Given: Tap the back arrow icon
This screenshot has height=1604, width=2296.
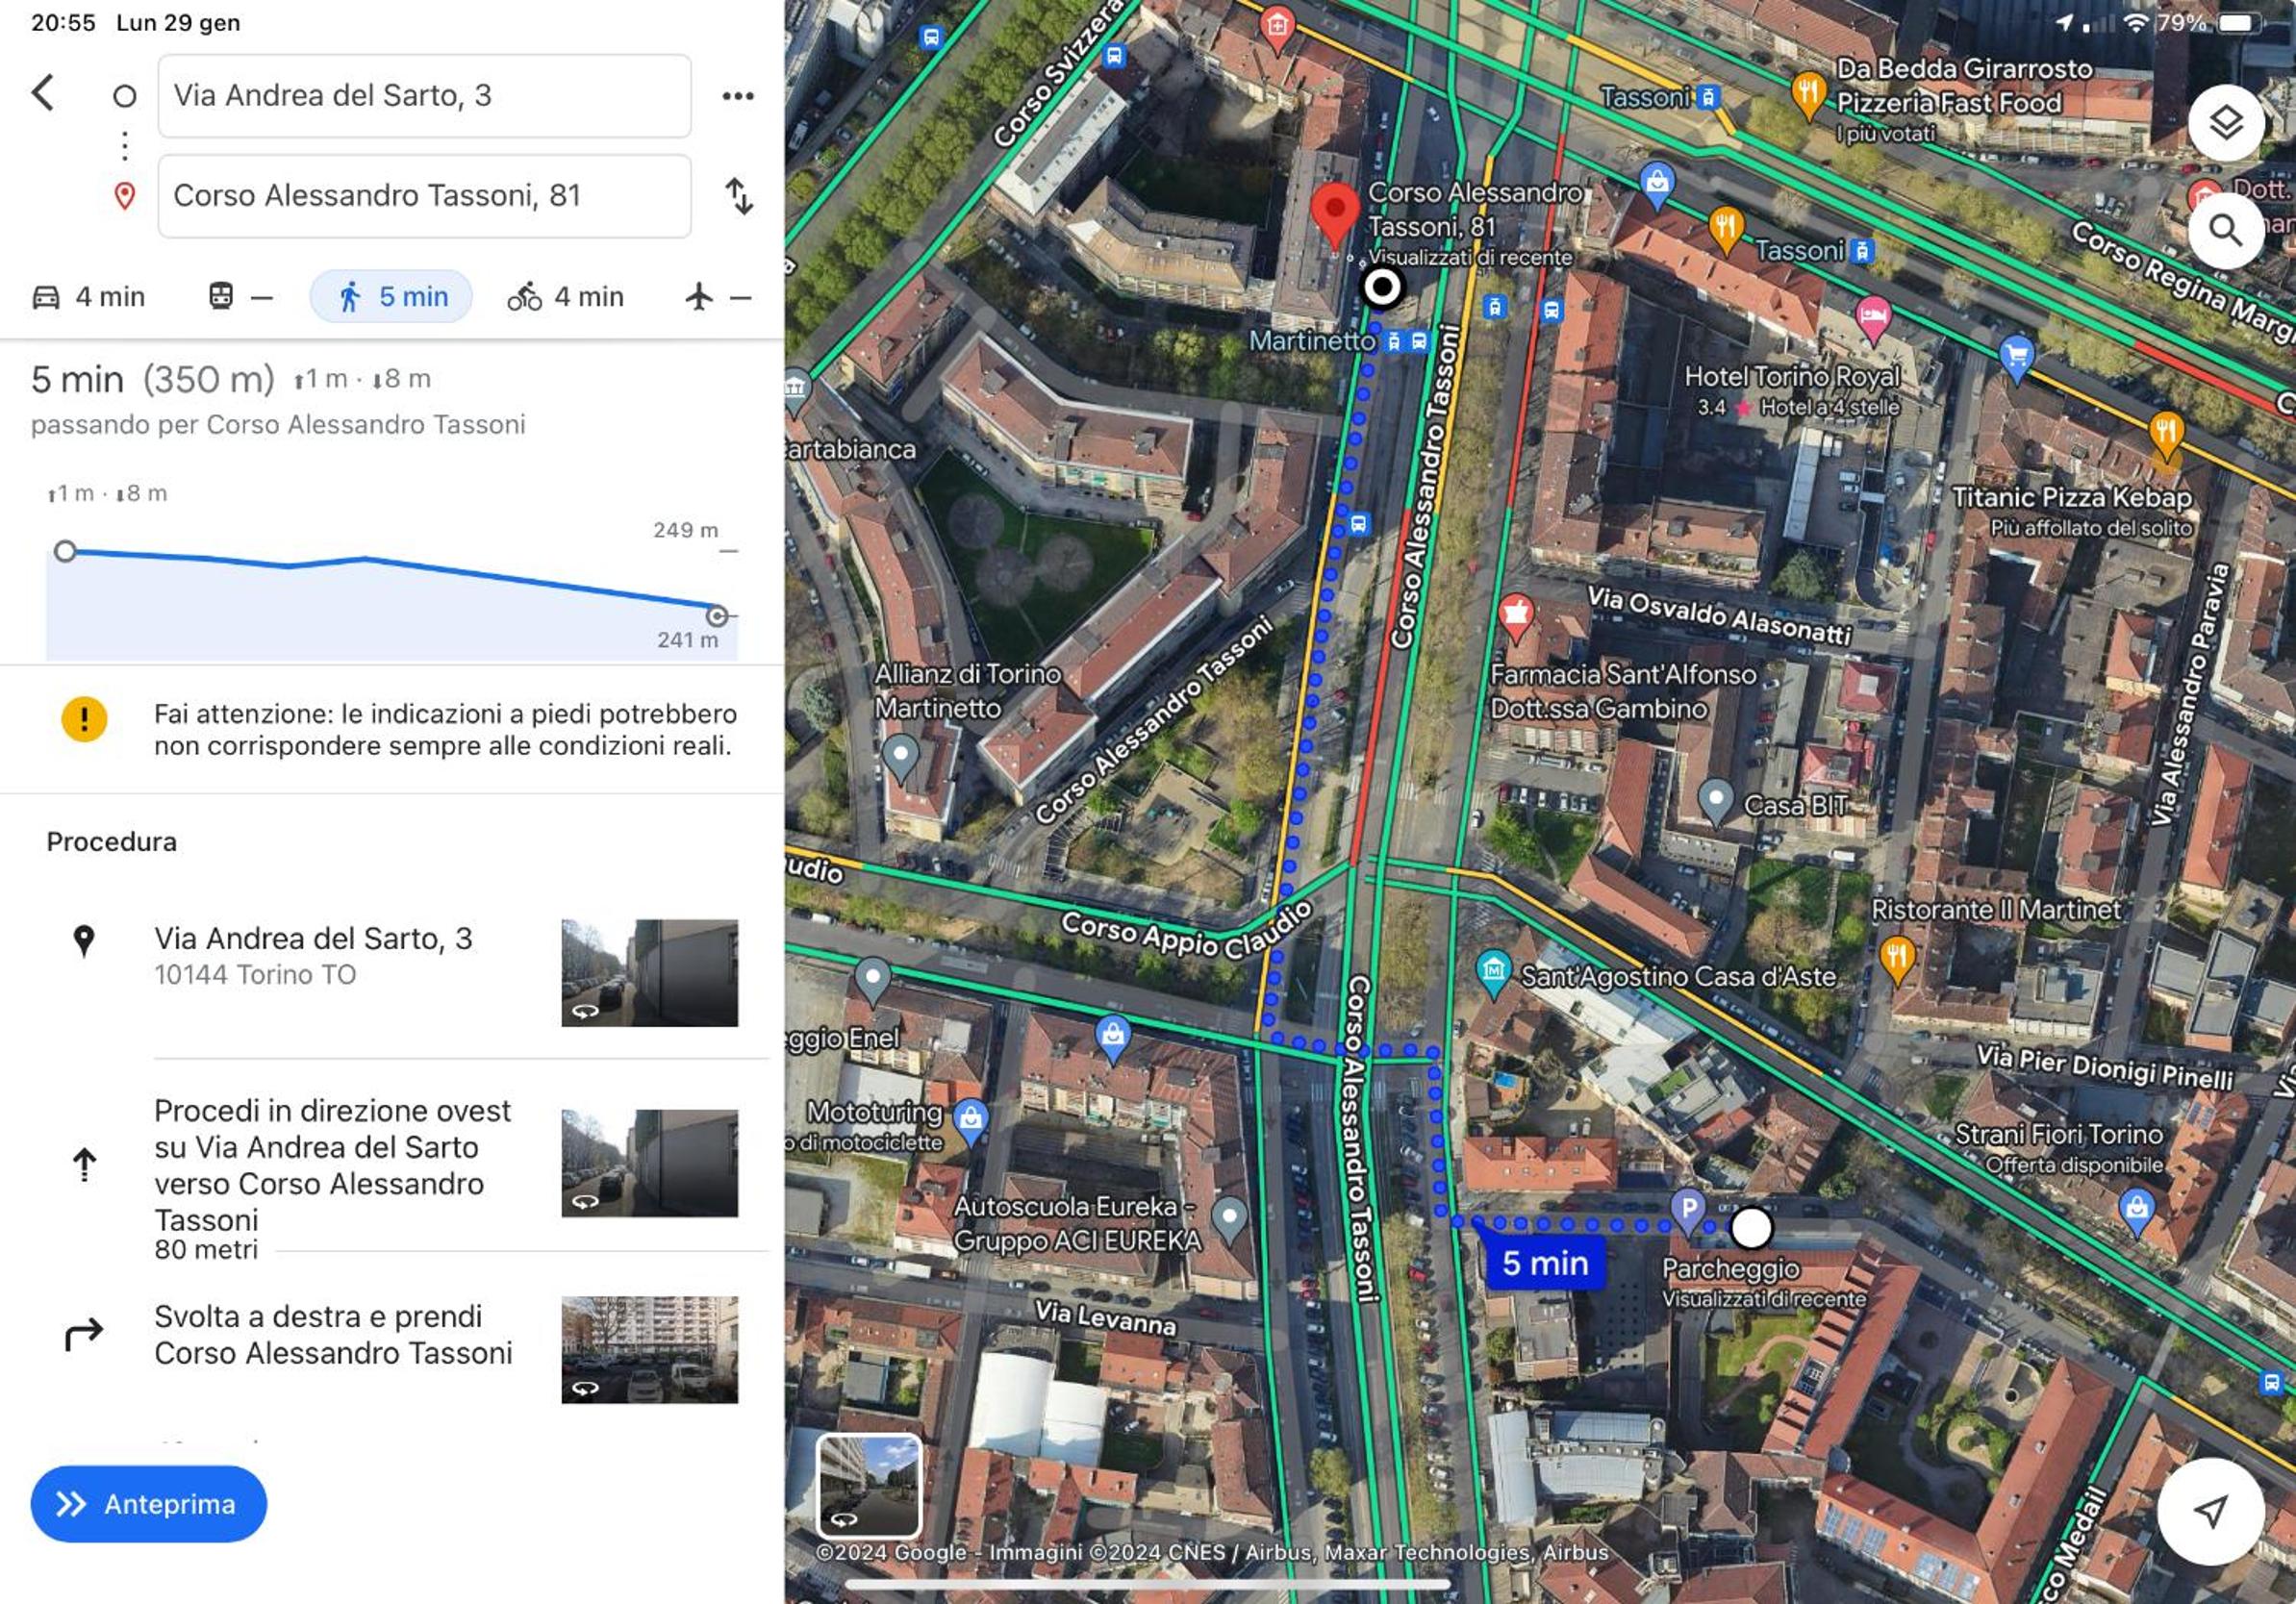Looking at the screenshot, I should (43, 93).
